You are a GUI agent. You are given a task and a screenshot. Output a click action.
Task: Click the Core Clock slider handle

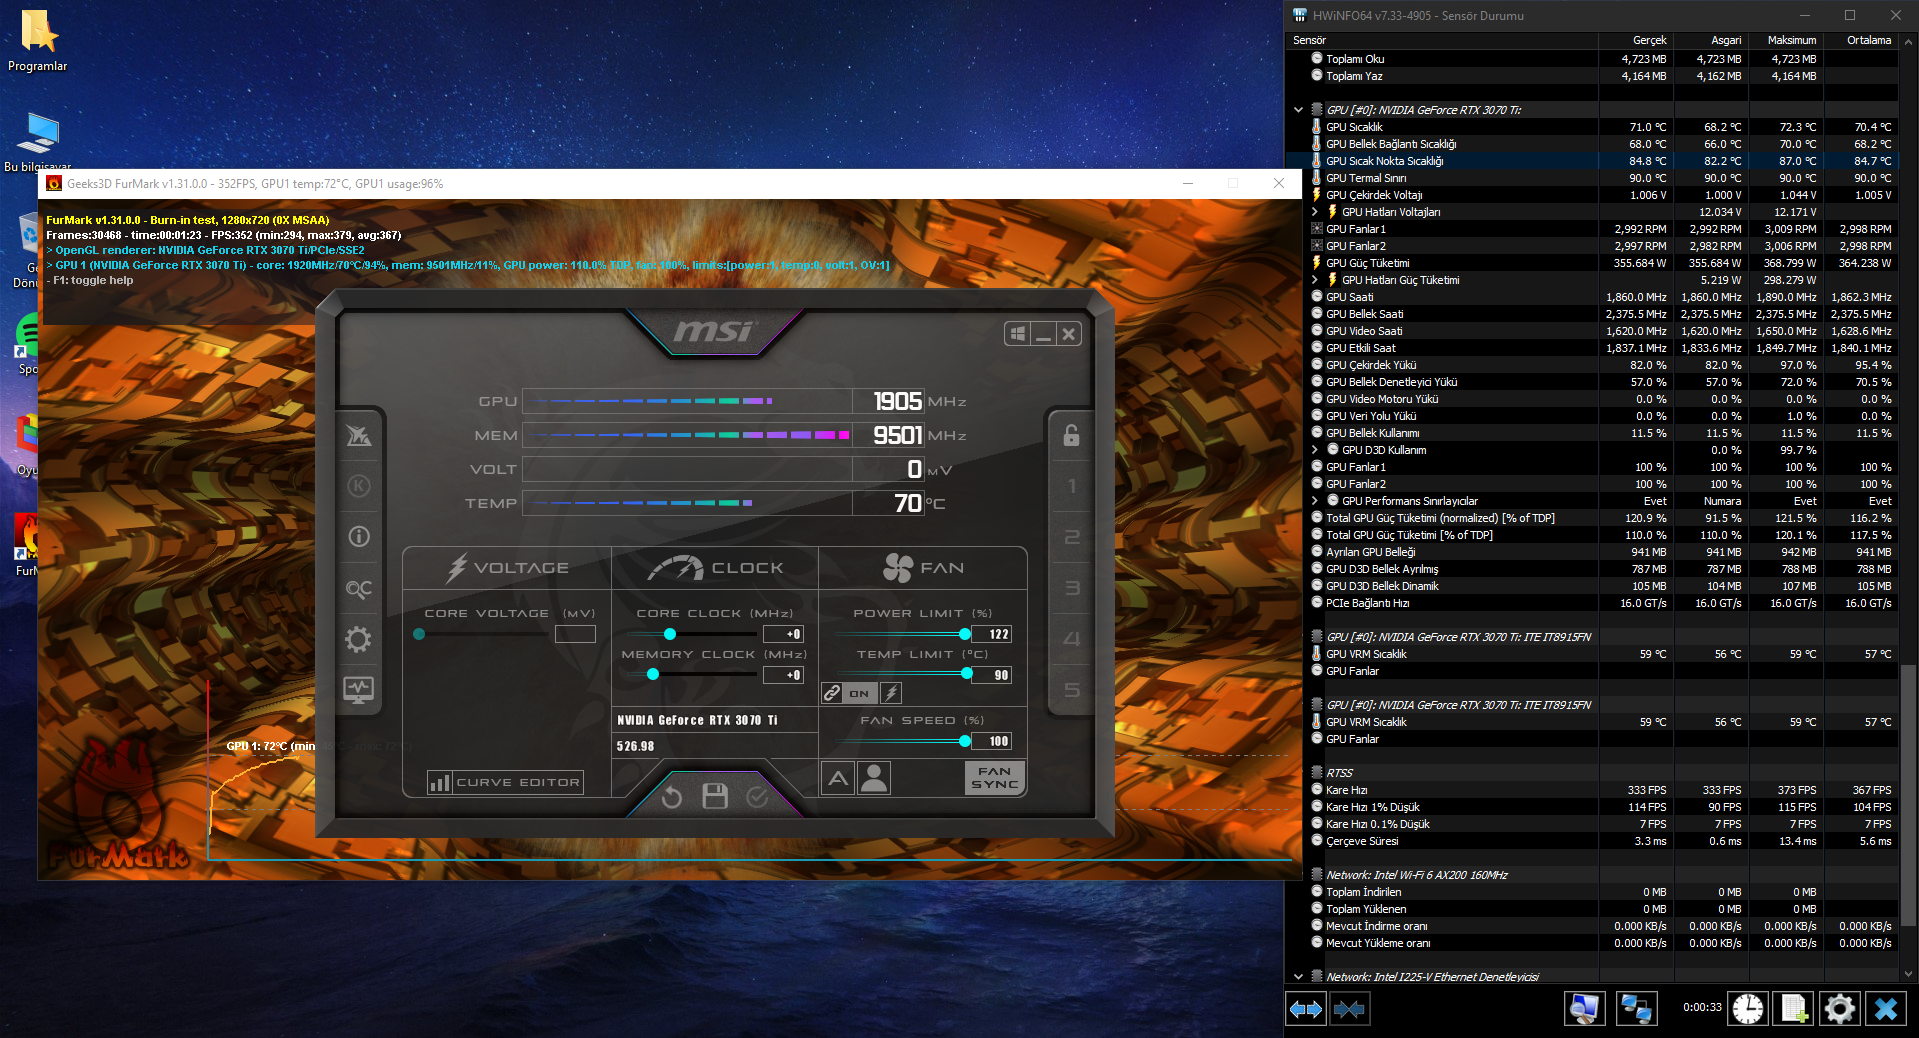click(670, 634)
